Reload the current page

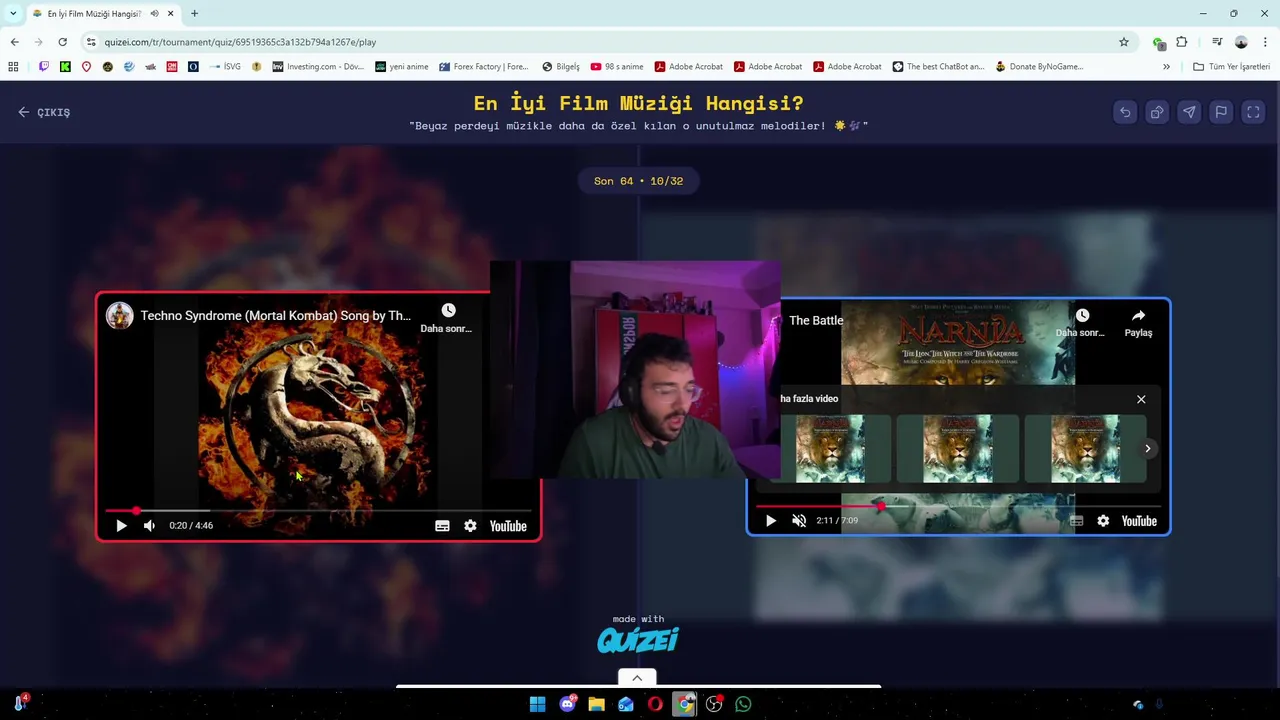[x=62, y=42]
